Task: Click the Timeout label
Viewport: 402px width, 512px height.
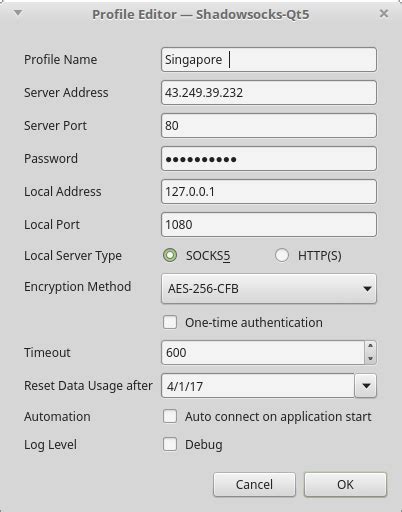Action: [x=47, y=352]
